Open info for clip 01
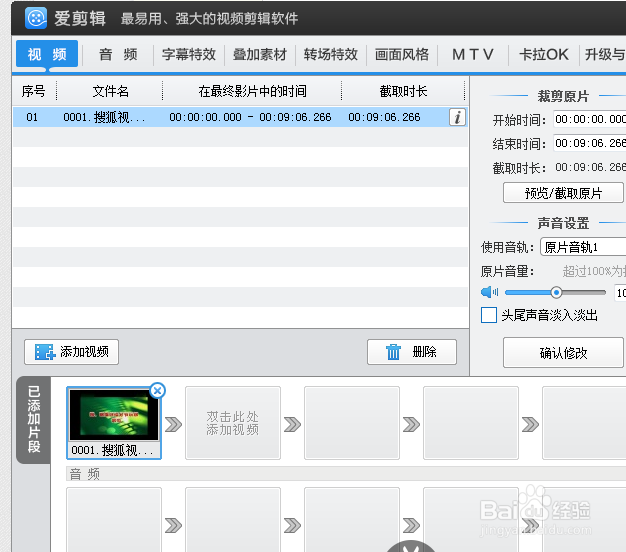This screenshot has height=552, width=626. [x=457, y=117]
